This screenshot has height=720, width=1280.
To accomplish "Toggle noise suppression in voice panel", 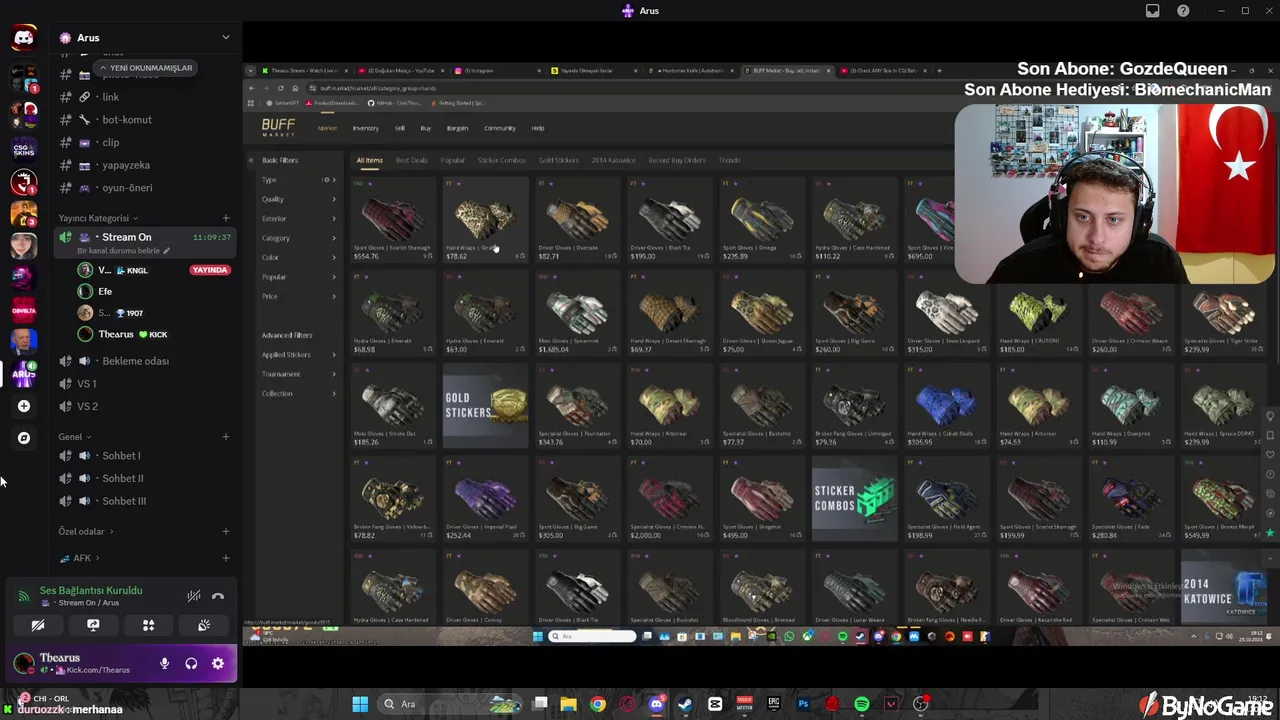I will 194,596.
